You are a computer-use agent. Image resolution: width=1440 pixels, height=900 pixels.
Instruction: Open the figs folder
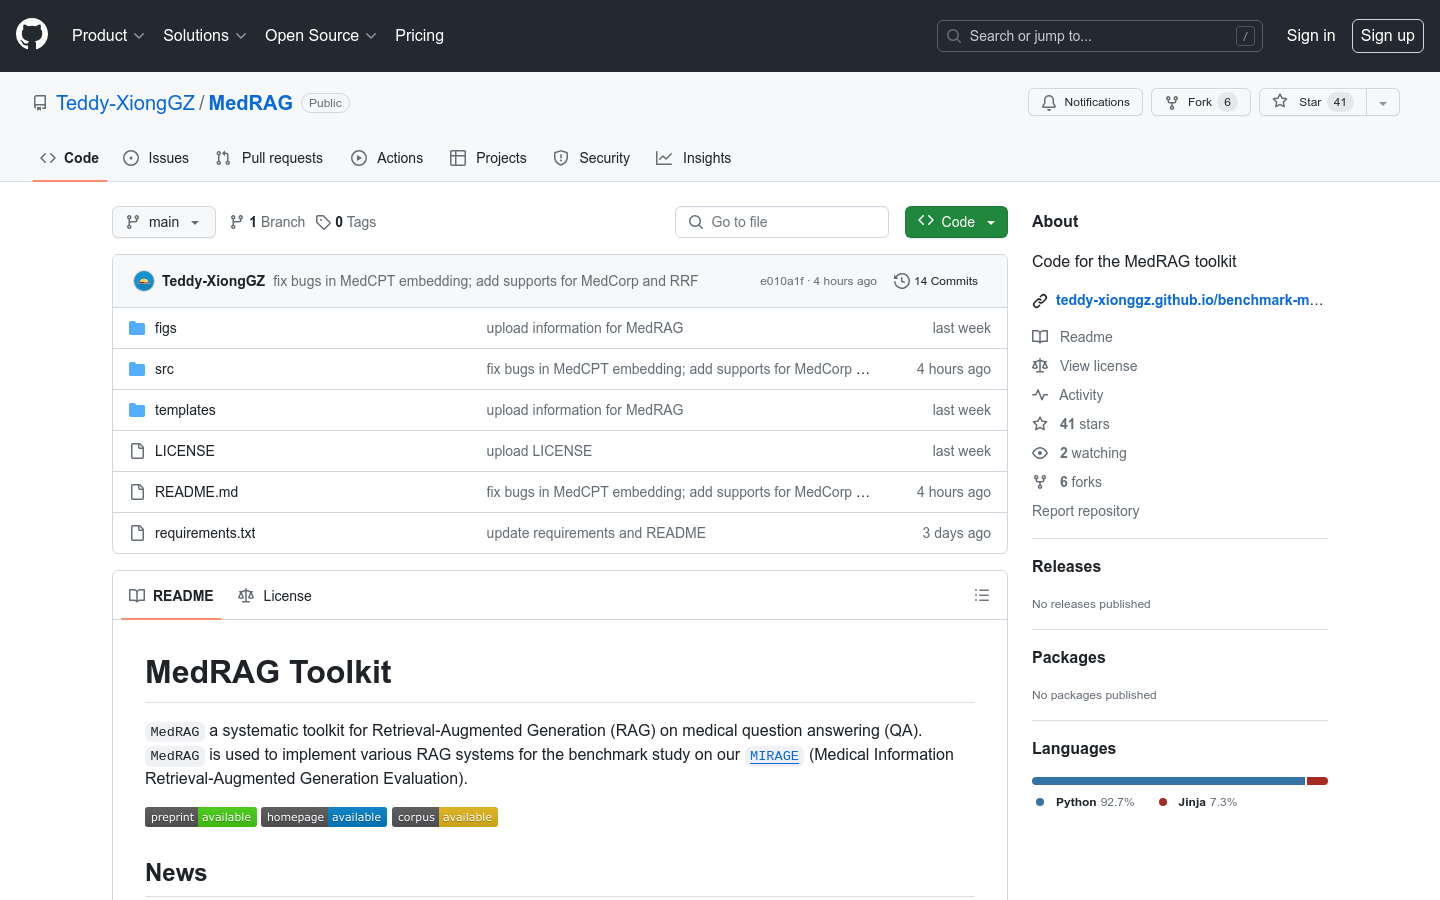165,328
